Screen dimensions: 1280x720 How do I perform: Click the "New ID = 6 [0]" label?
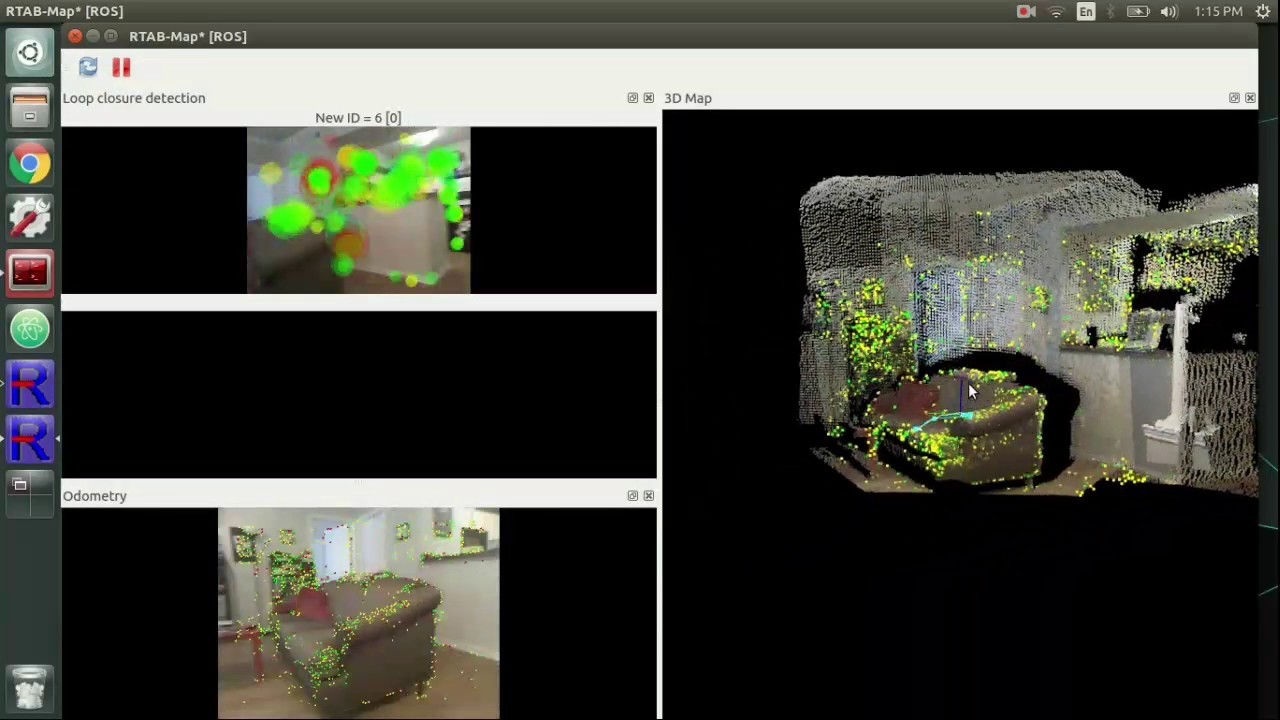coord(358,118)
